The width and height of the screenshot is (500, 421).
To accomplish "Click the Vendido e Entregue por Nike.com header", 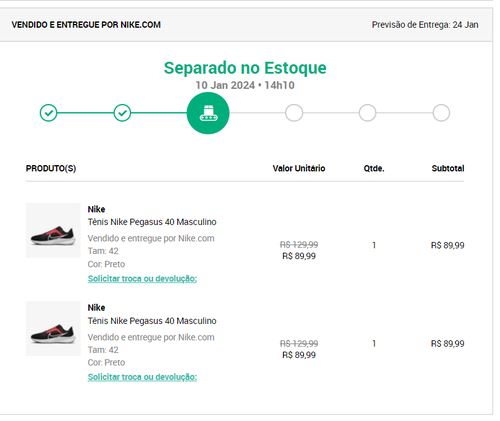I will 86,25.
